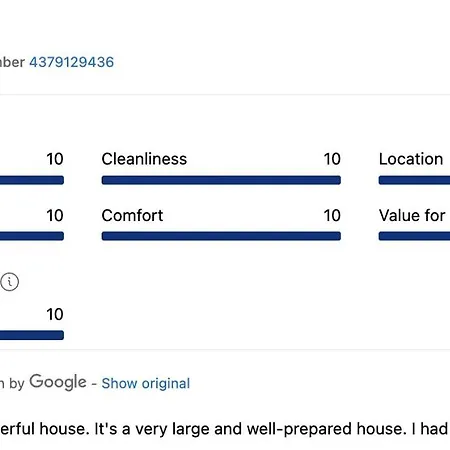
Task: Click the Location rating bar
Action: pos(414,180)
